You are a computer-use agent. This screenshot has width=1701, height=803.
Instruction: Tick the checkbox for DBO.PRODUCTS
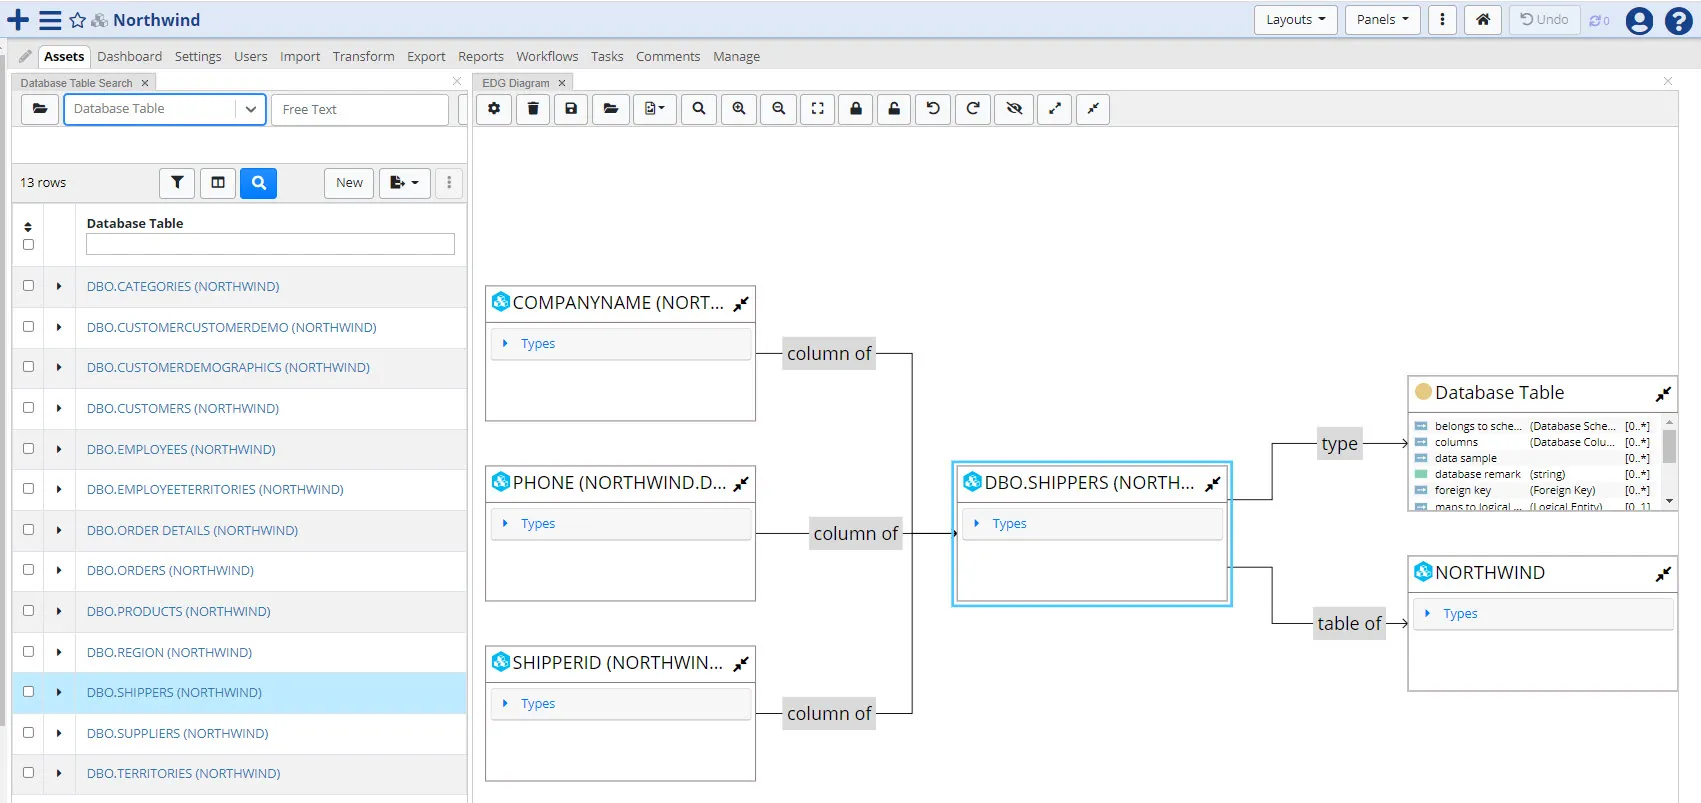pyautogui.click(x=28, y=611)
